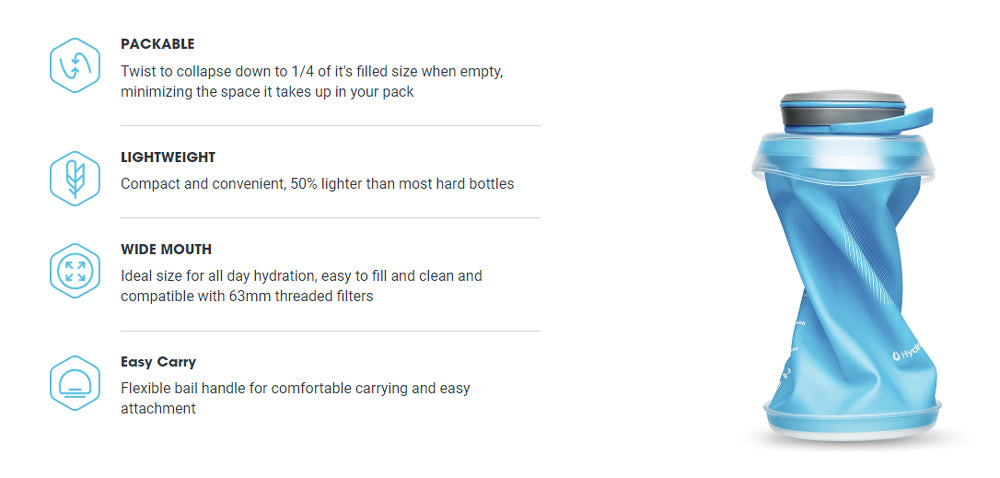Select the WIDE MOUTH heading
The height and width of the screenshot is (478, 1000).
[166, 249]
